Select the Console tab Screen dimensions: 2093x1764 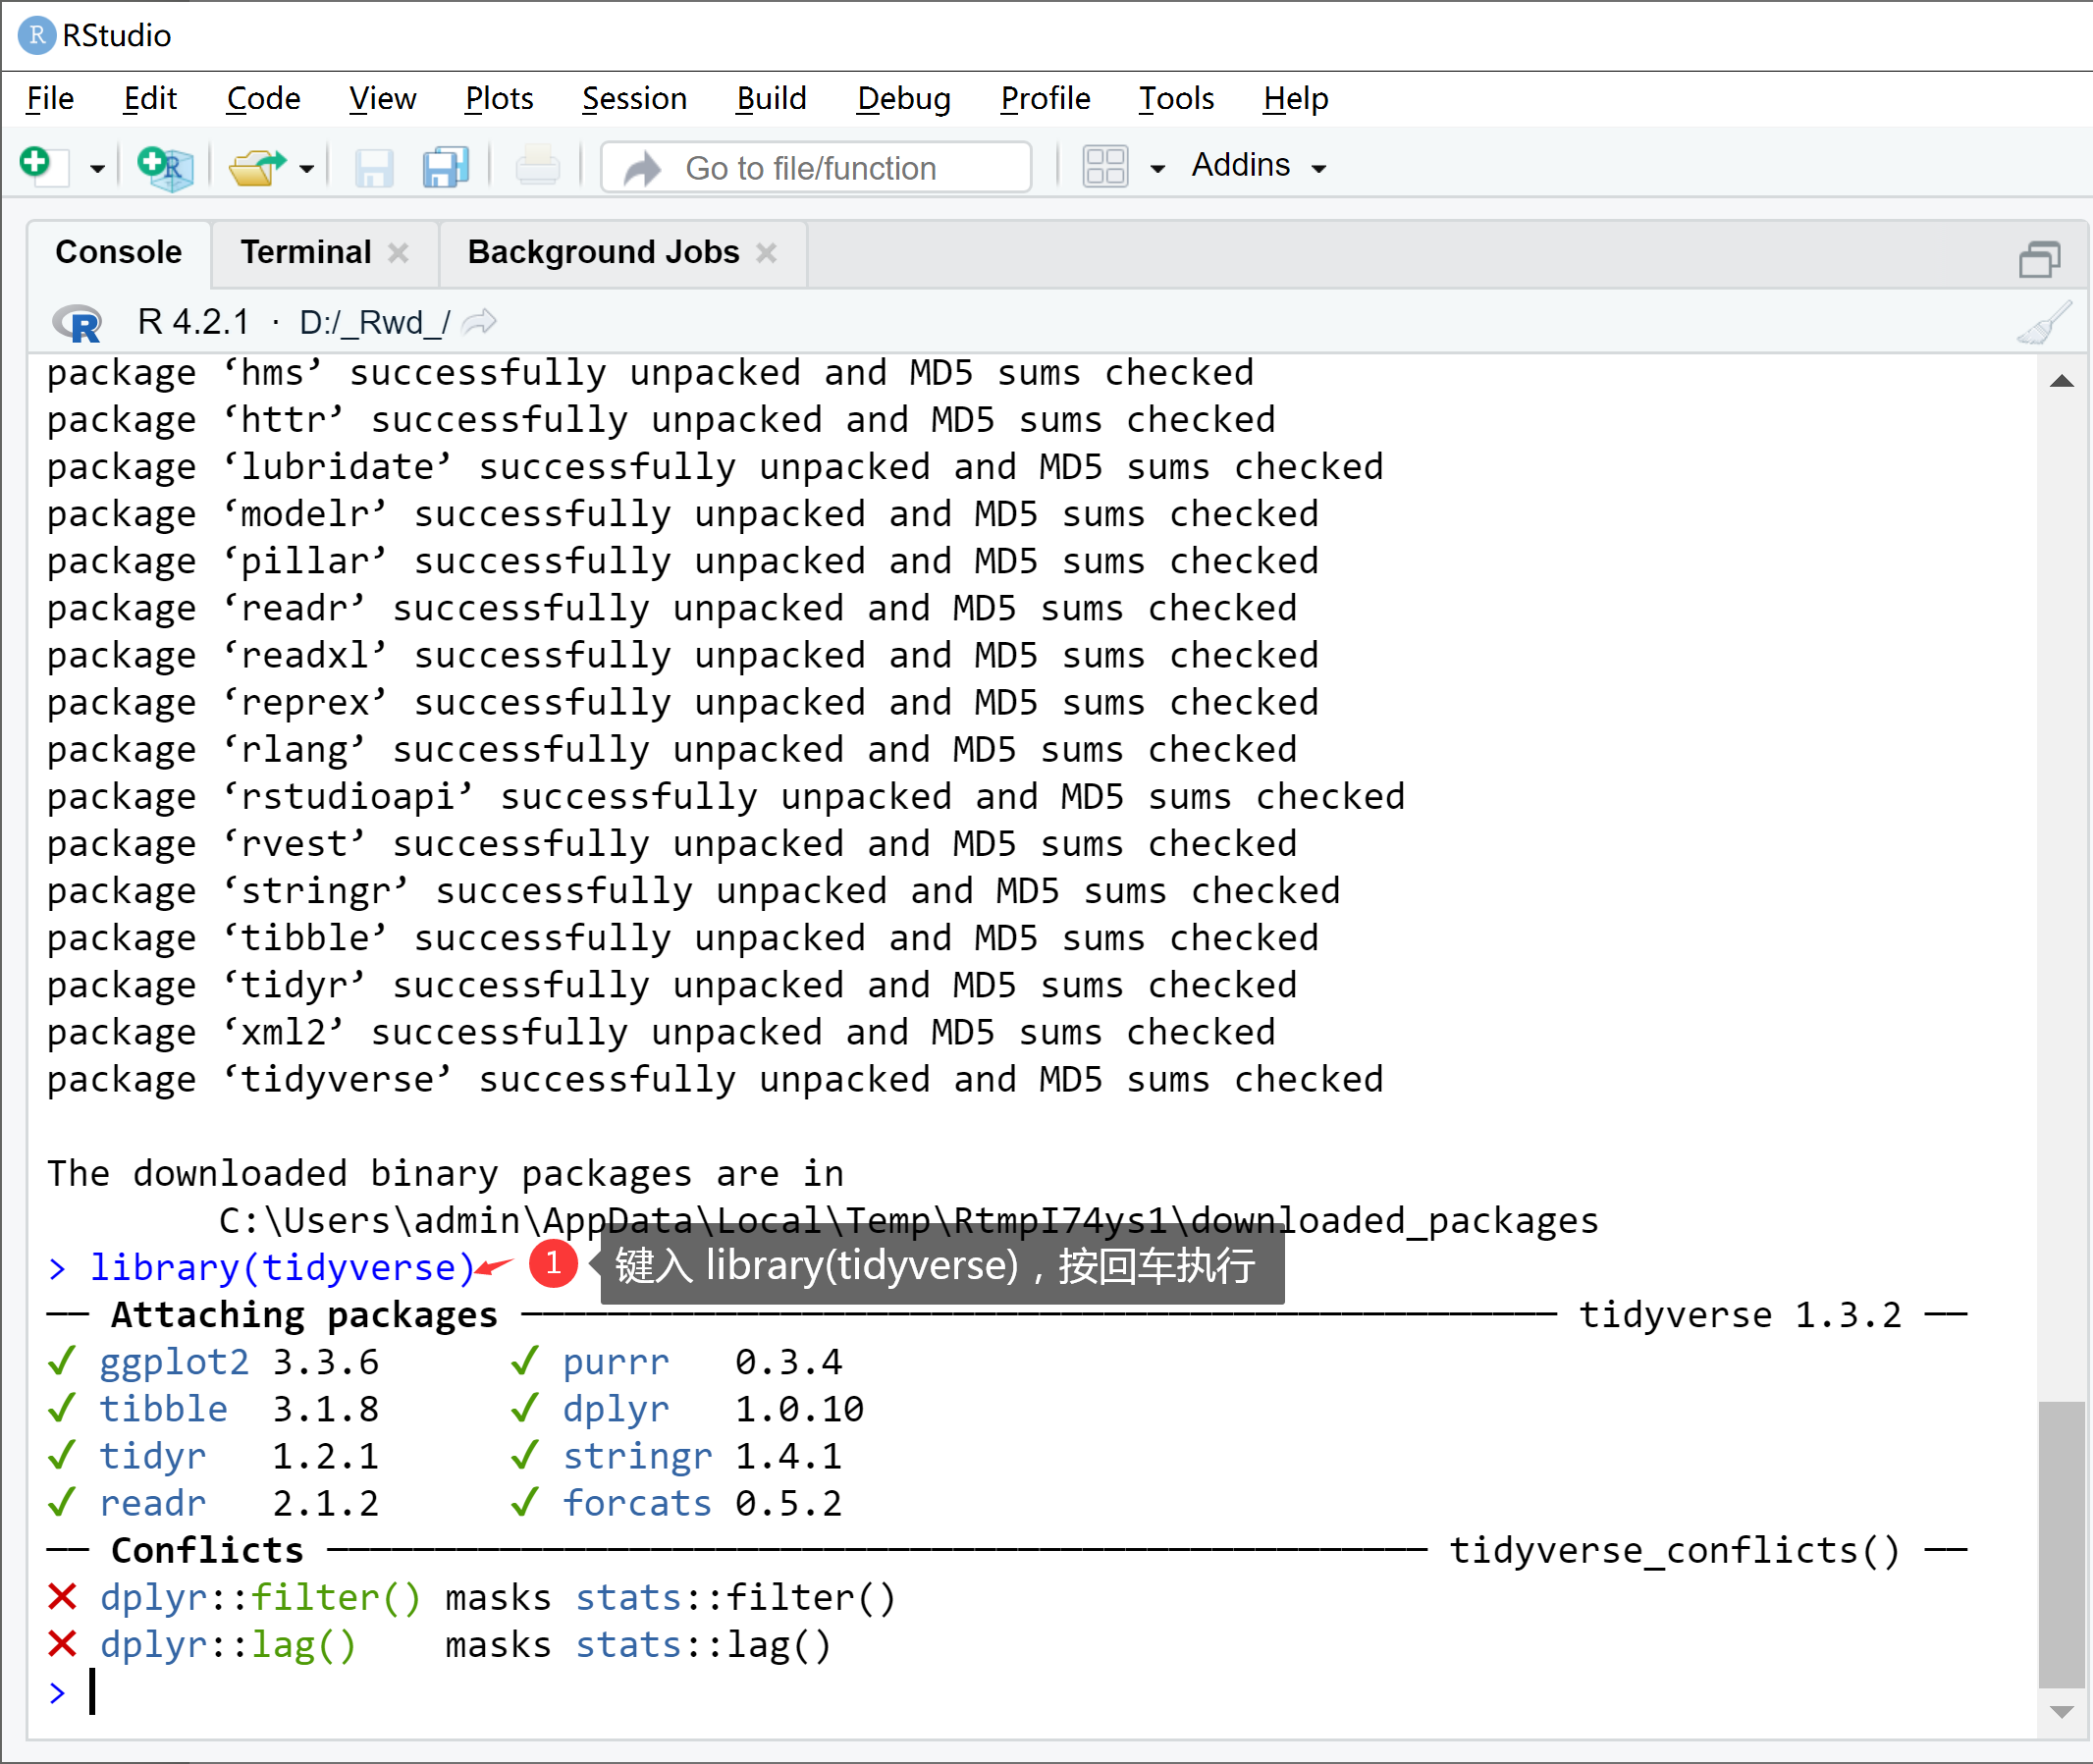(x=119, y=252)
